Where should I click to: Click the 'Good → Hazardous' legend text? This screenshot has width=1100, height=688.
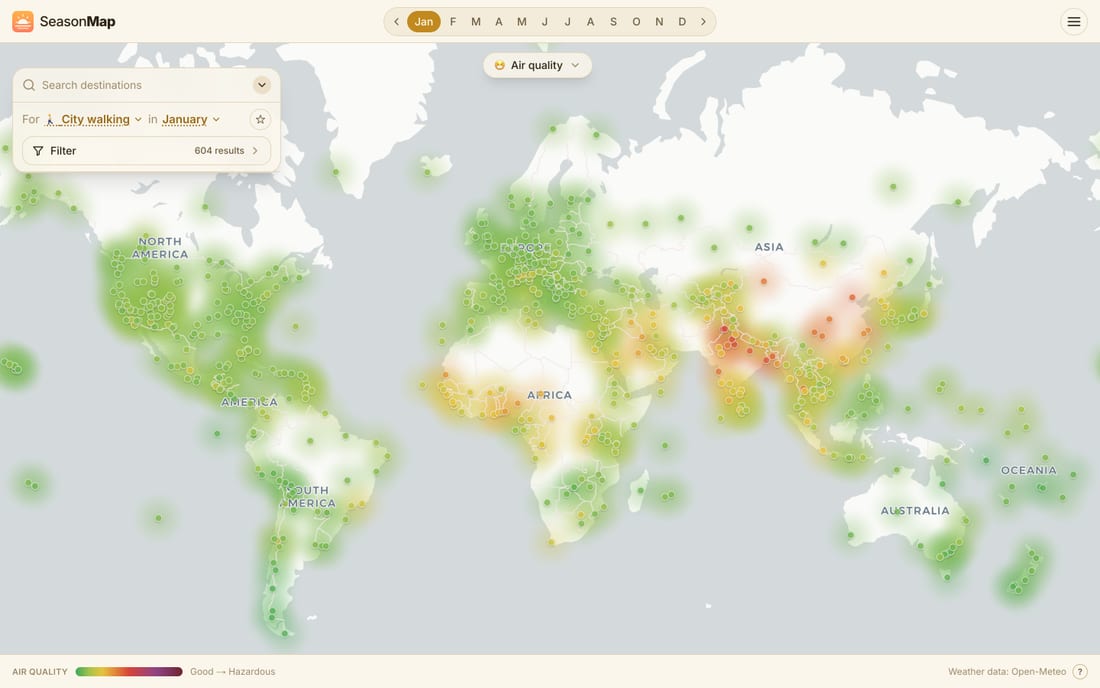(232, 672)
